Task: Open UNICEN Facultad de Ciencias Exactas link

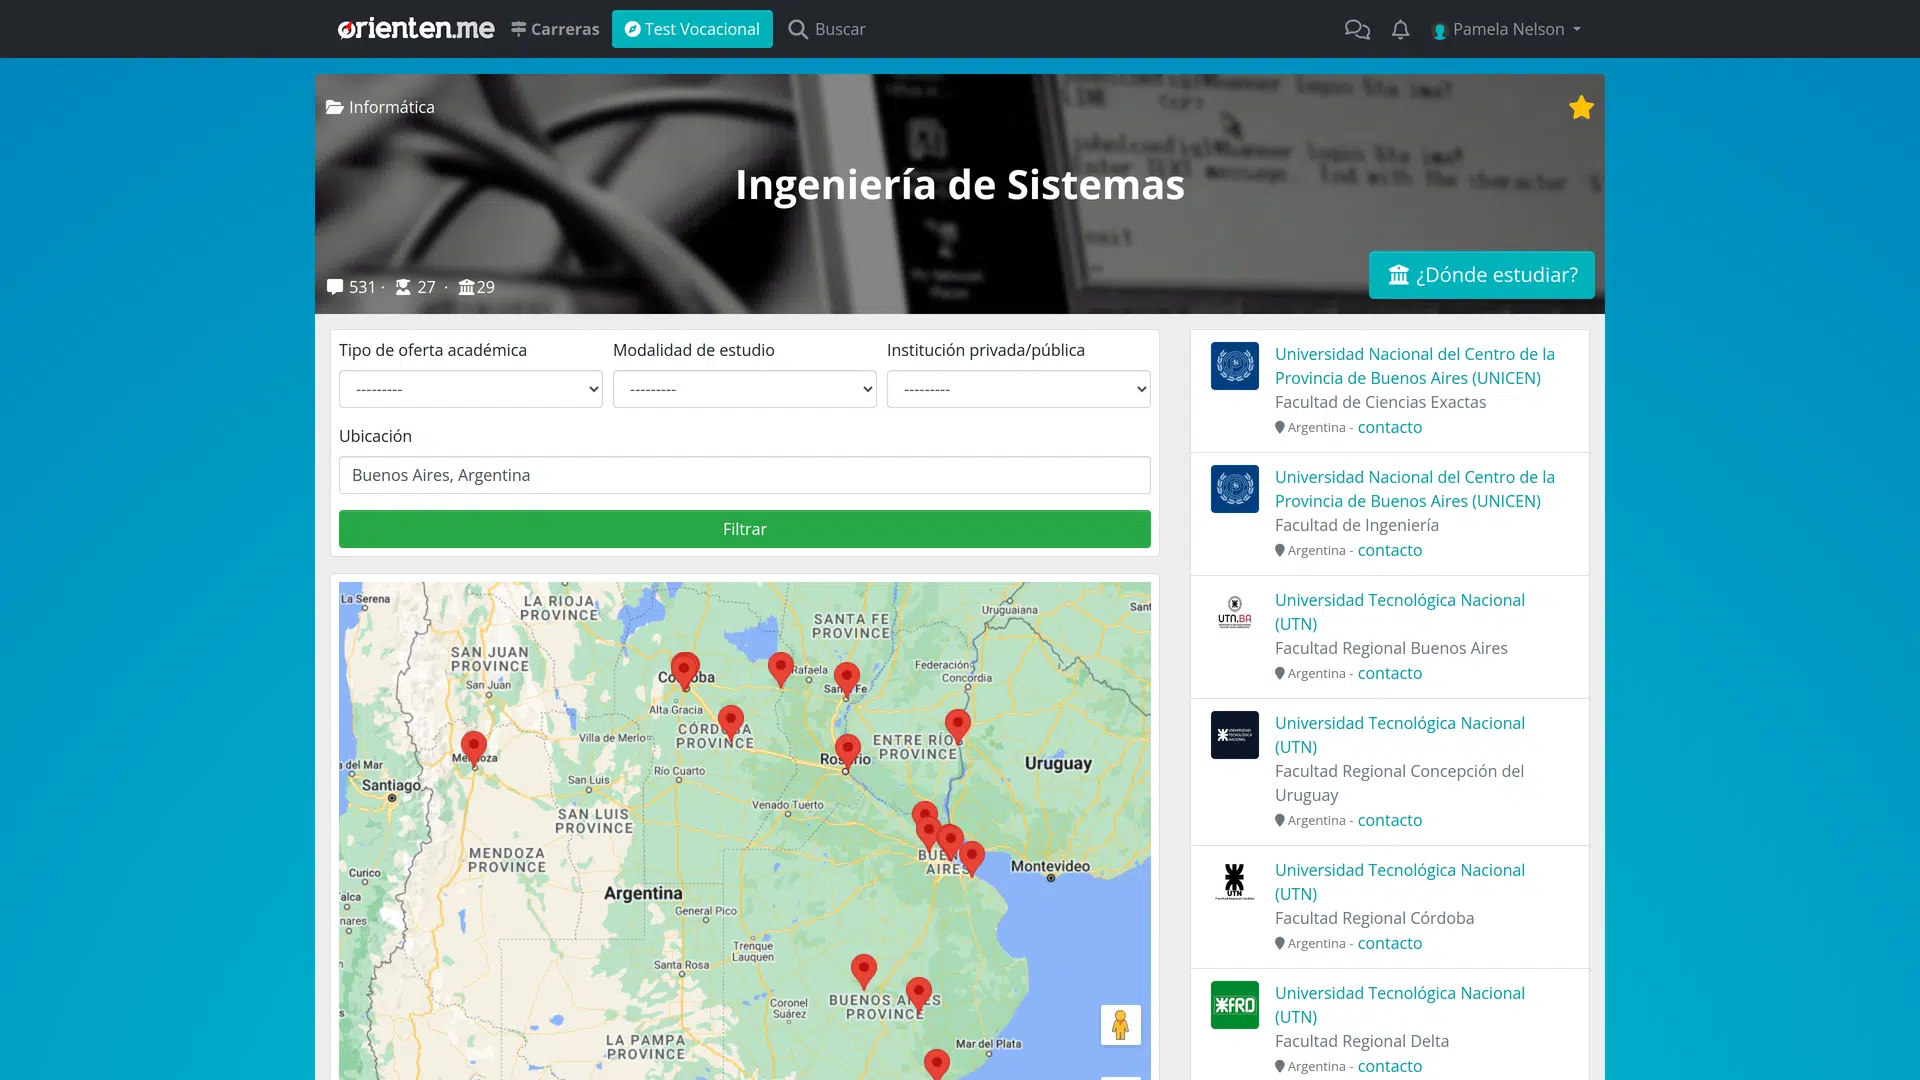Action: (x=1415, y=366)
